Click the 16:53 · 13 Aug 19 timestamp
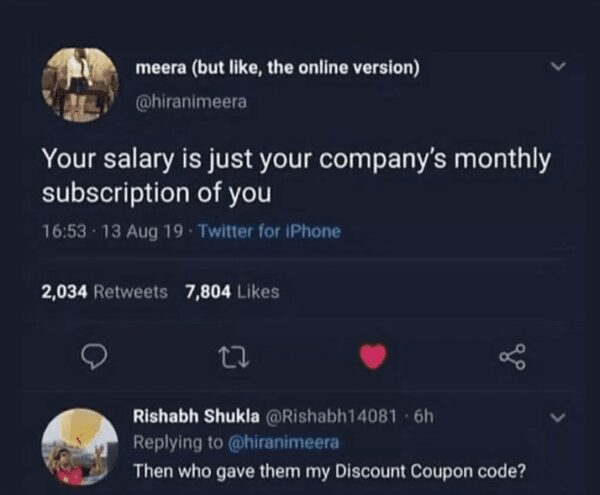600x495 pixels. [112, 231]
